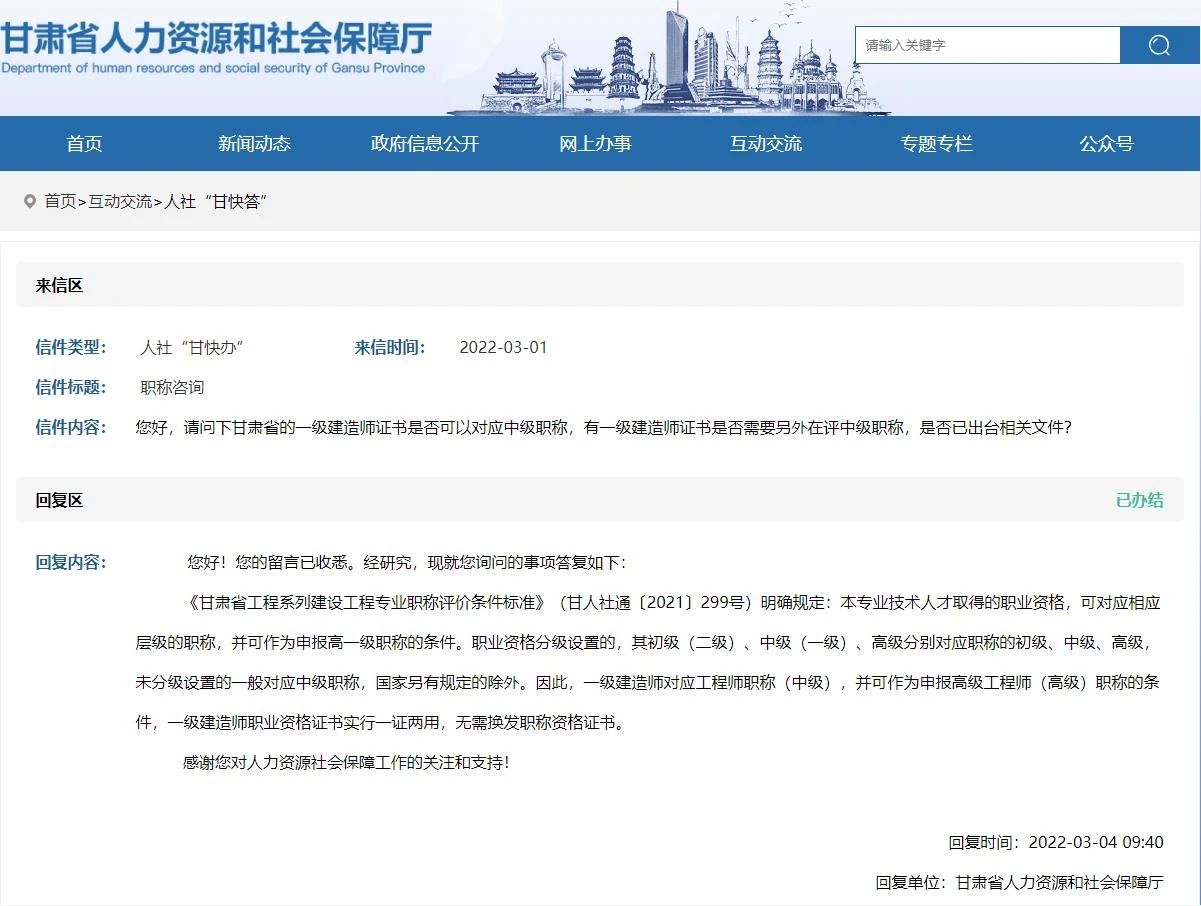Viewport: 1201px width, 906px height.
Task: Open the 专题专栏 navigation menu
Action: (936, 143)
